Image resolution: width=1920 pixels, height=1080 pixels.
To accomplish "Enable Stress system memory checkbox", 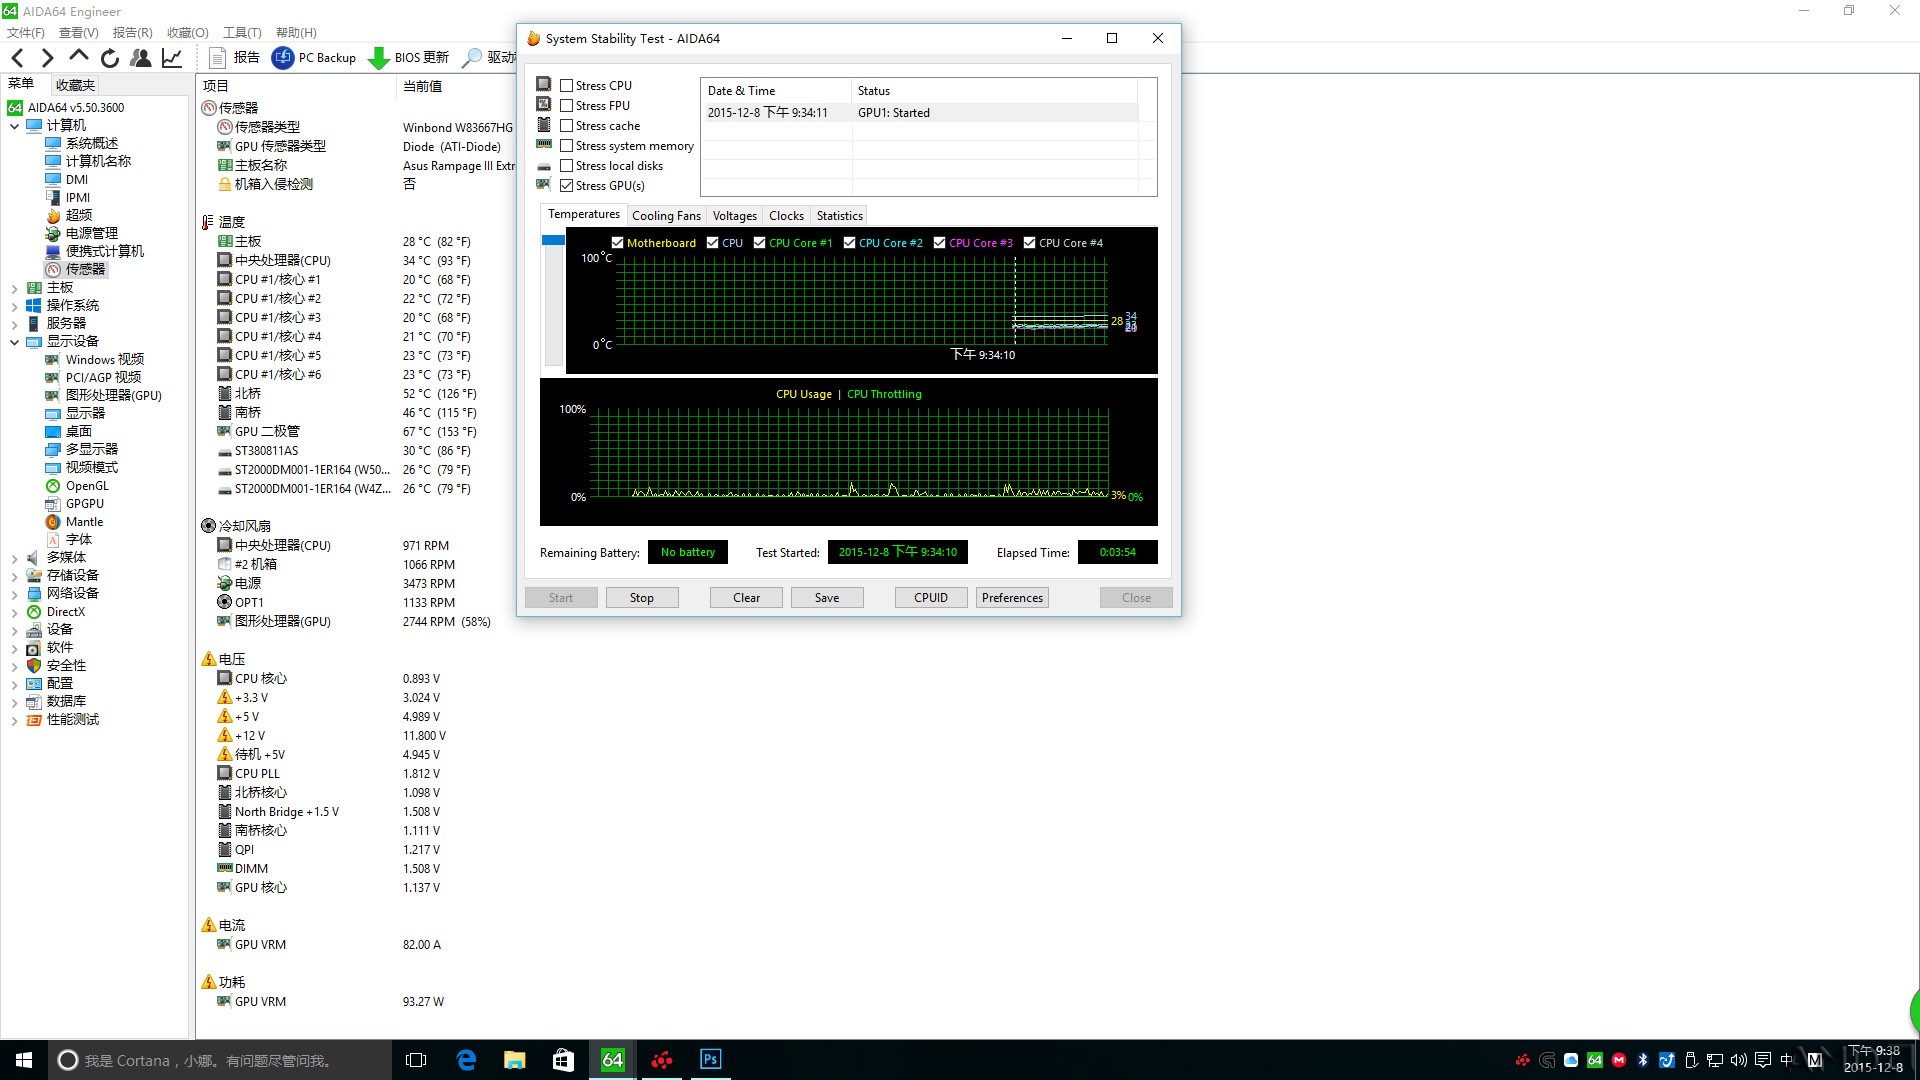I will [567, 146].
